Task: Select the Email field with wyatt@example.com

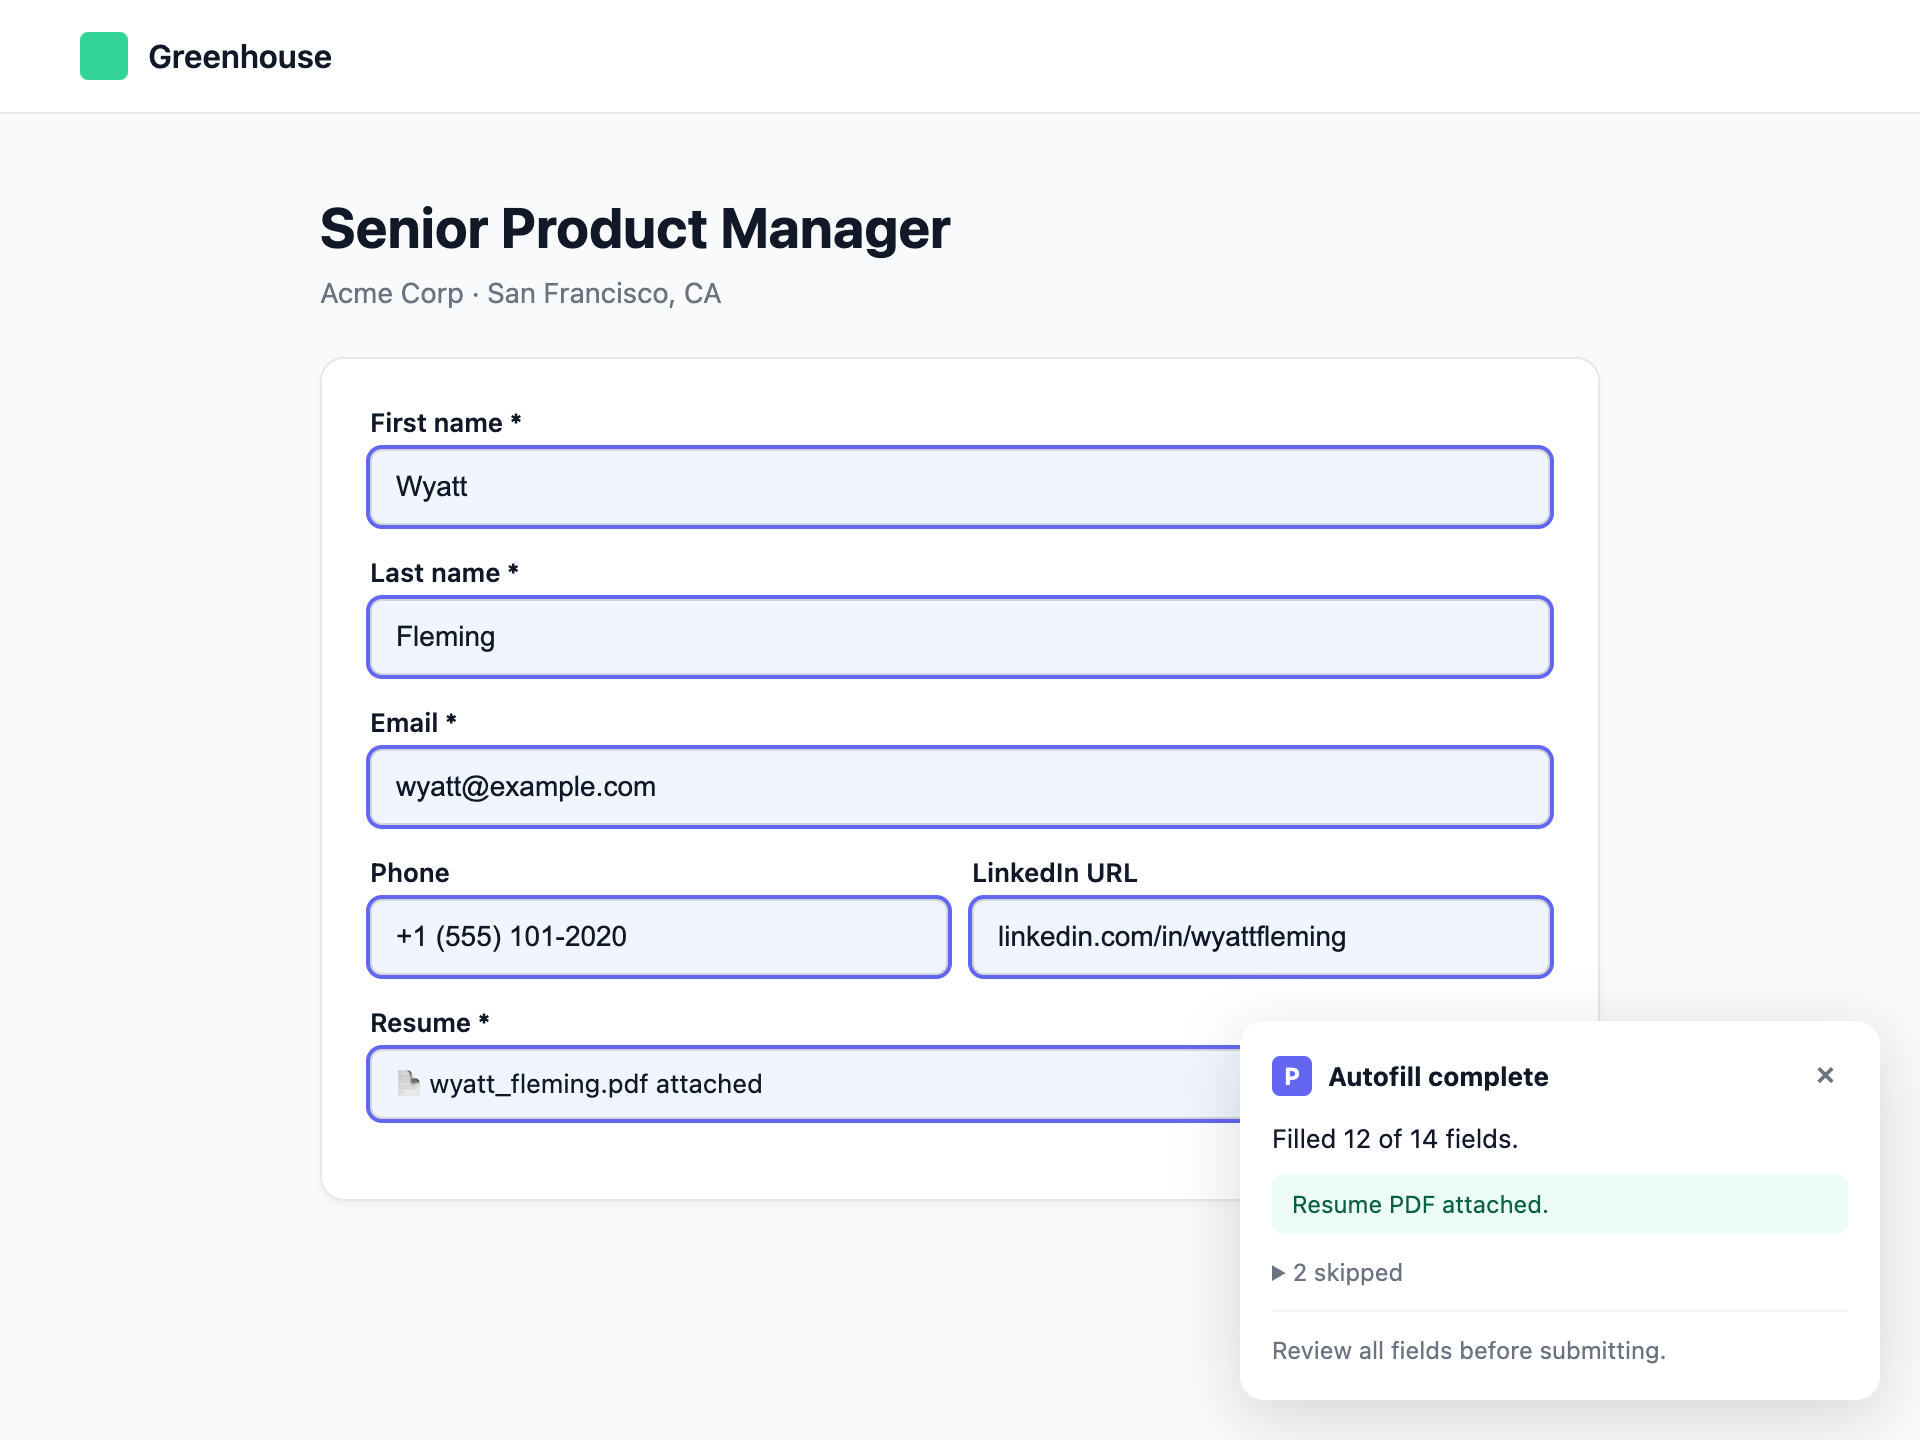Action: point(959,787)
